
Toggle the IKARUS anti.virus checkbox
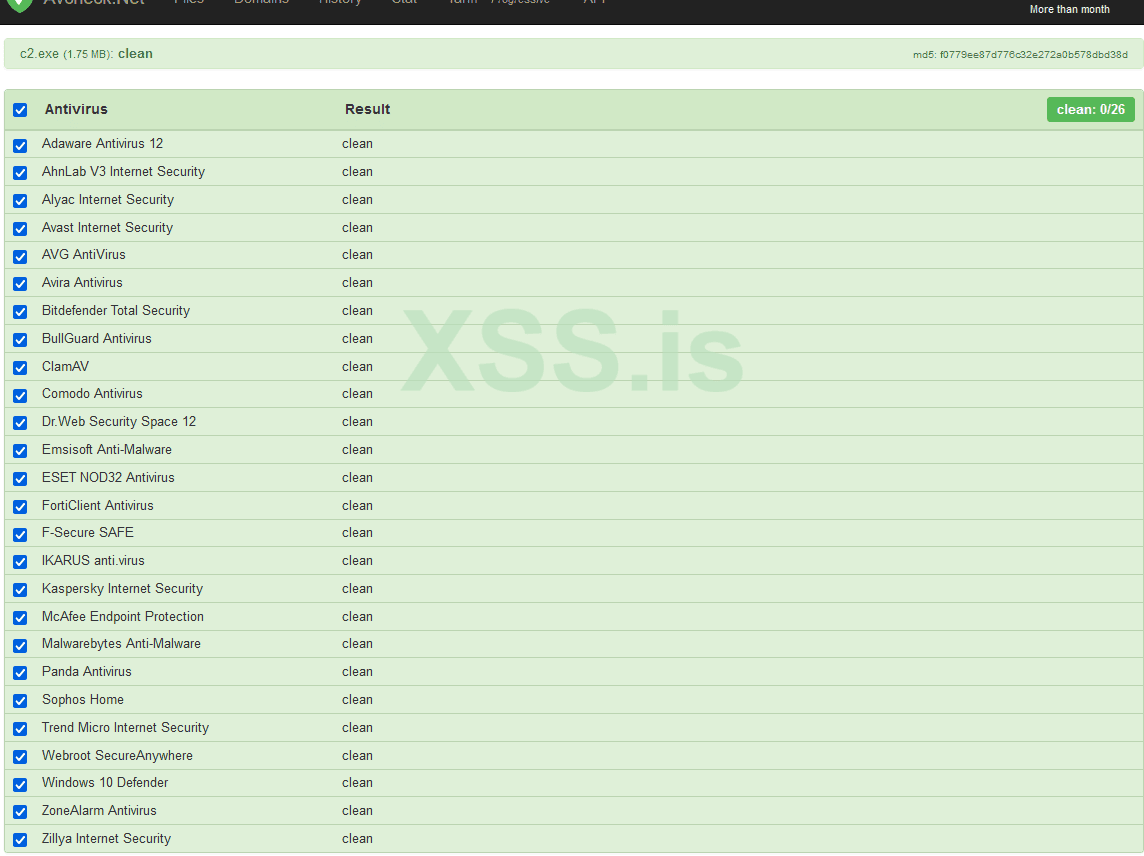(20, 562)
